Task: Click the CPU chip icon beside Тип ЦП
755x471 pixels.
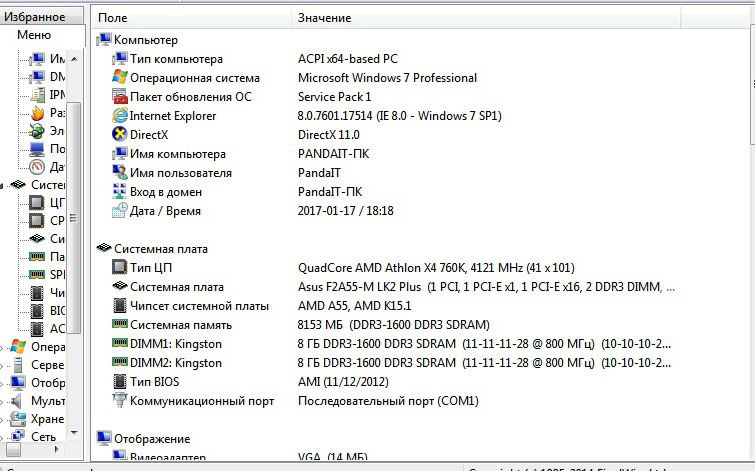Action: (x=119, y=267)
